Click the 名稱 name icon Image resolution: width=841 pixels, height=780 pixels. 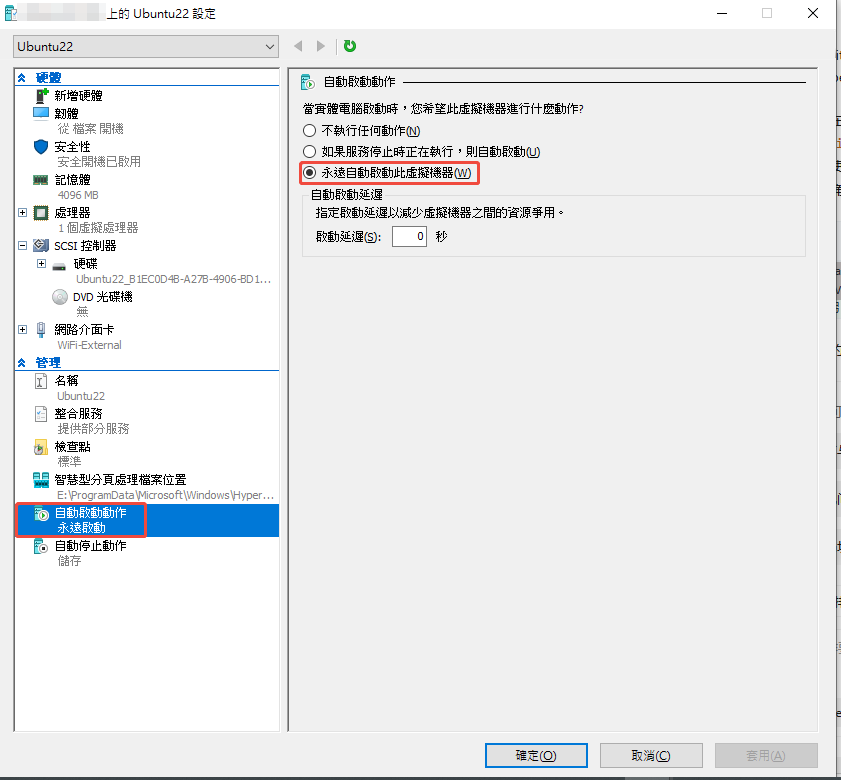click(41, 381)
